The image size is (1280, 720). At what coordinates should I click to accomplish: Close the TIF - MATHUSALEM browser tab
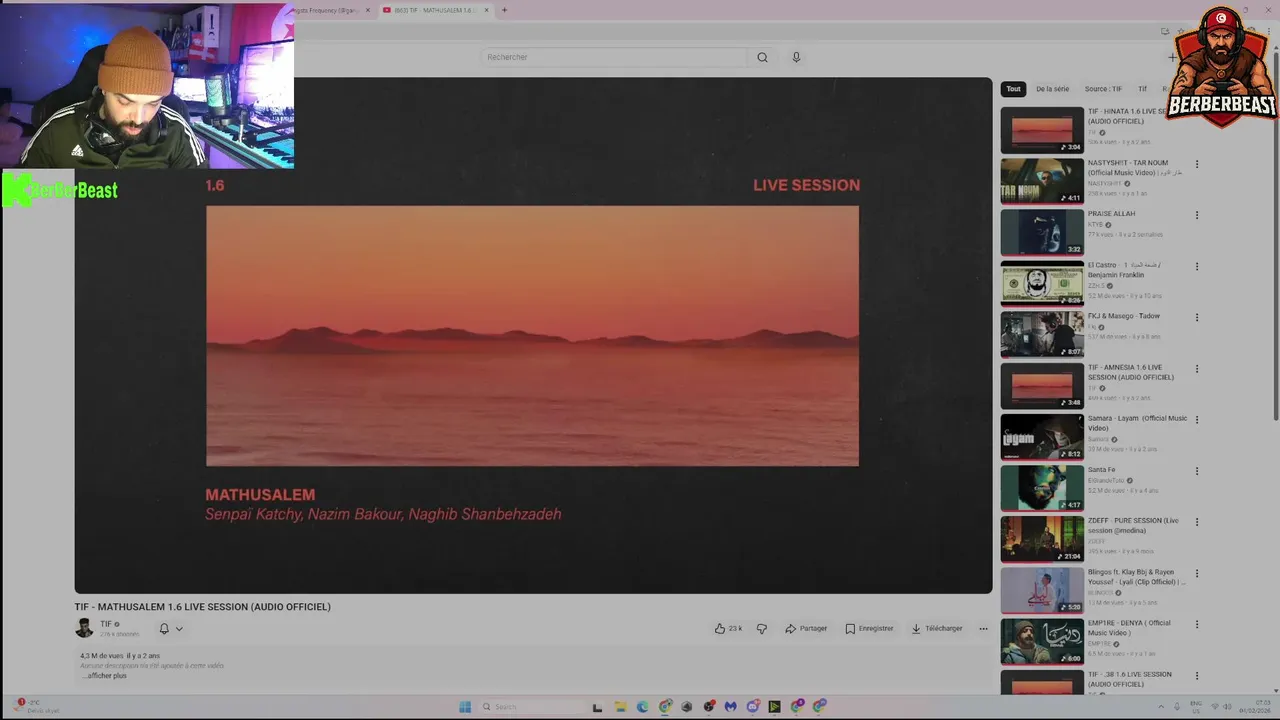pos(487,10)
